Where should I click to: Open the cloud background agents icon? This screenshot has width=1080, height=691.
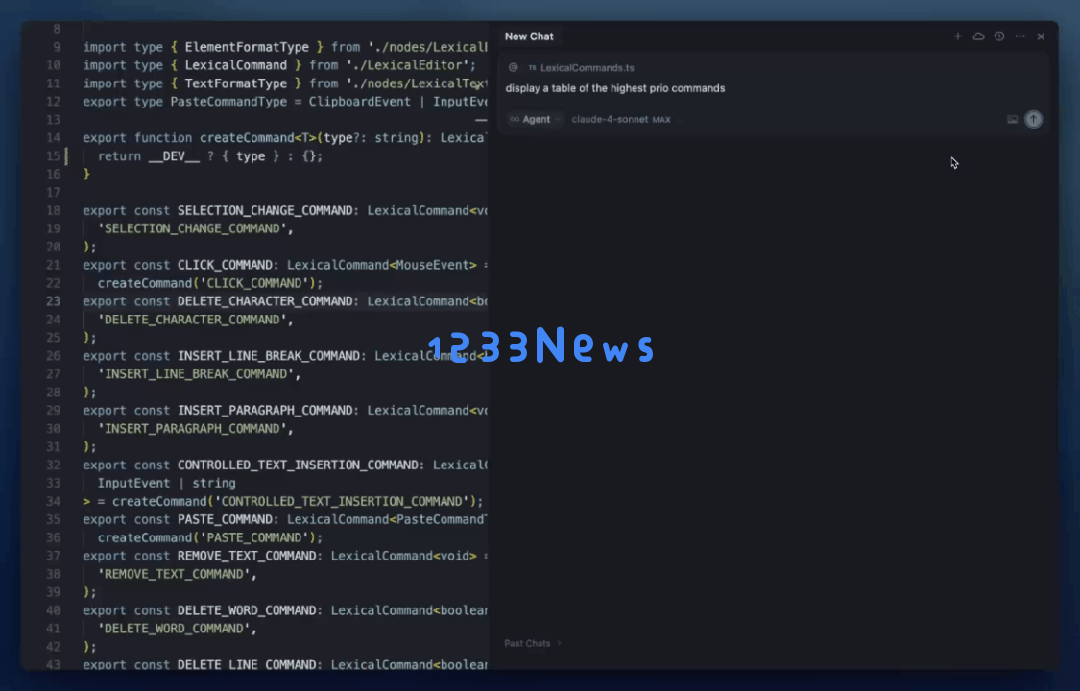[x=978, y=37]
